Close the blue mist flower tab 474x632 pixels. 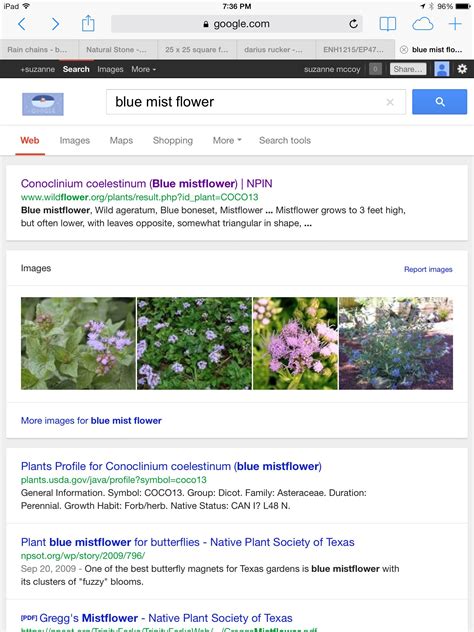(x=403, y=50)
